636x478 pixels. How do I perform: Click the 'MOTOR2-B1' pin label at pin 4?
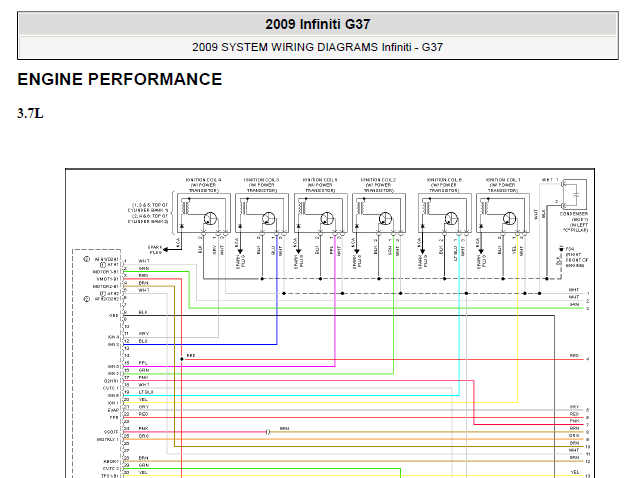pos(106,286)
